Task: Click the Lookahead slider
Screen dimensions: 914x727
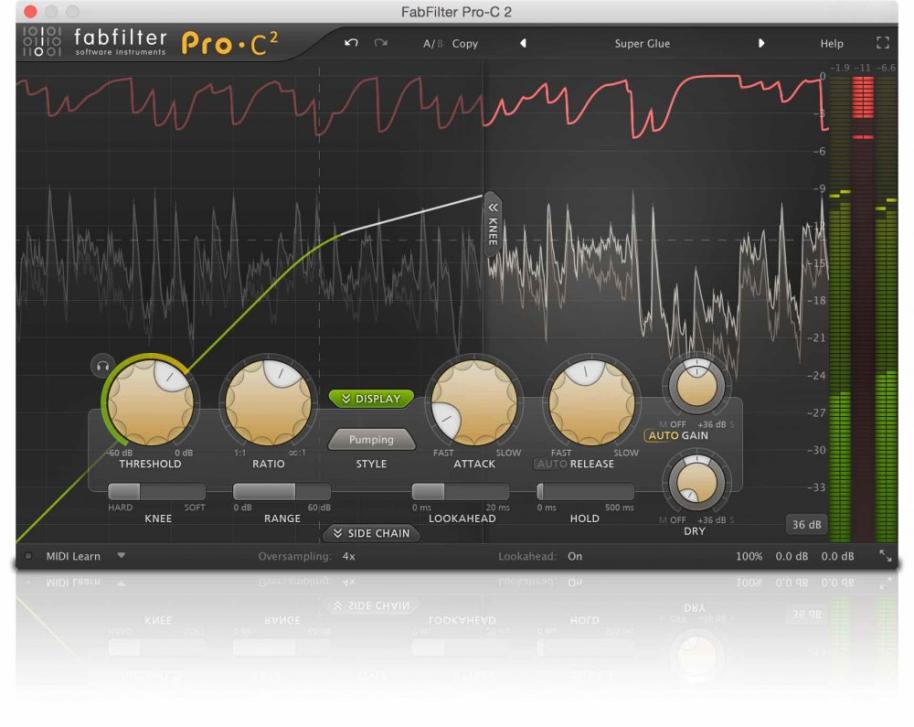Action: click(460, 491)
